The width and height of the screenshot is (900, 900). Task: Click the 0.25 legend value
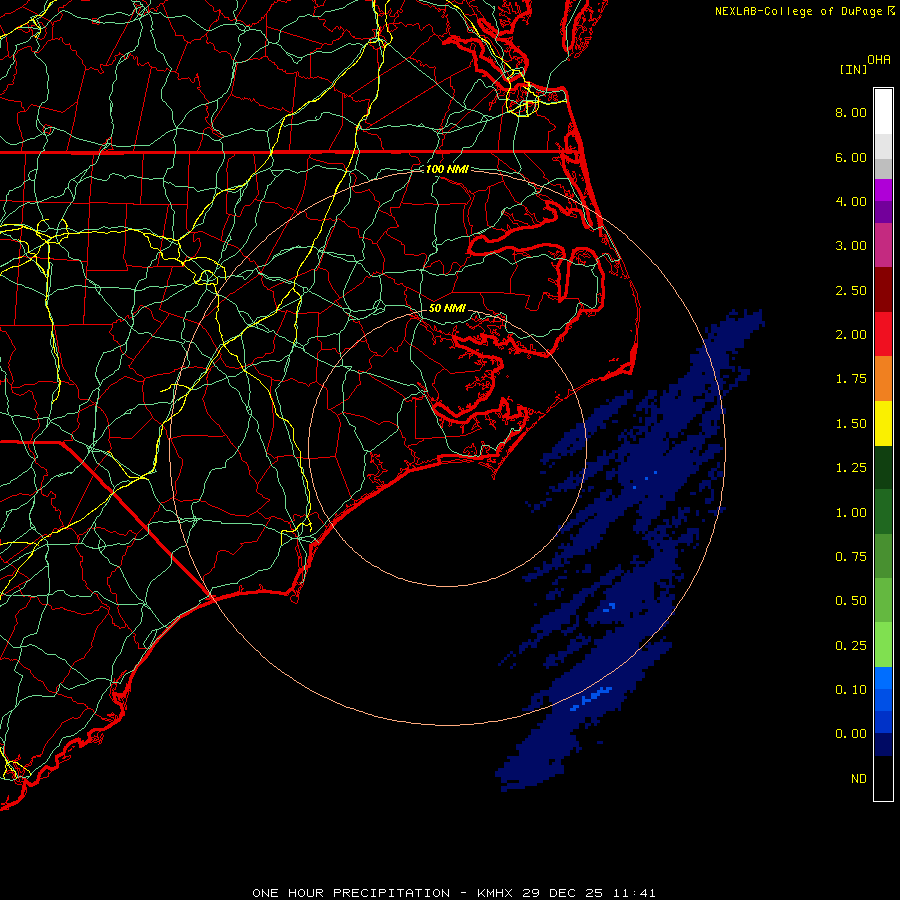(851, 646)
